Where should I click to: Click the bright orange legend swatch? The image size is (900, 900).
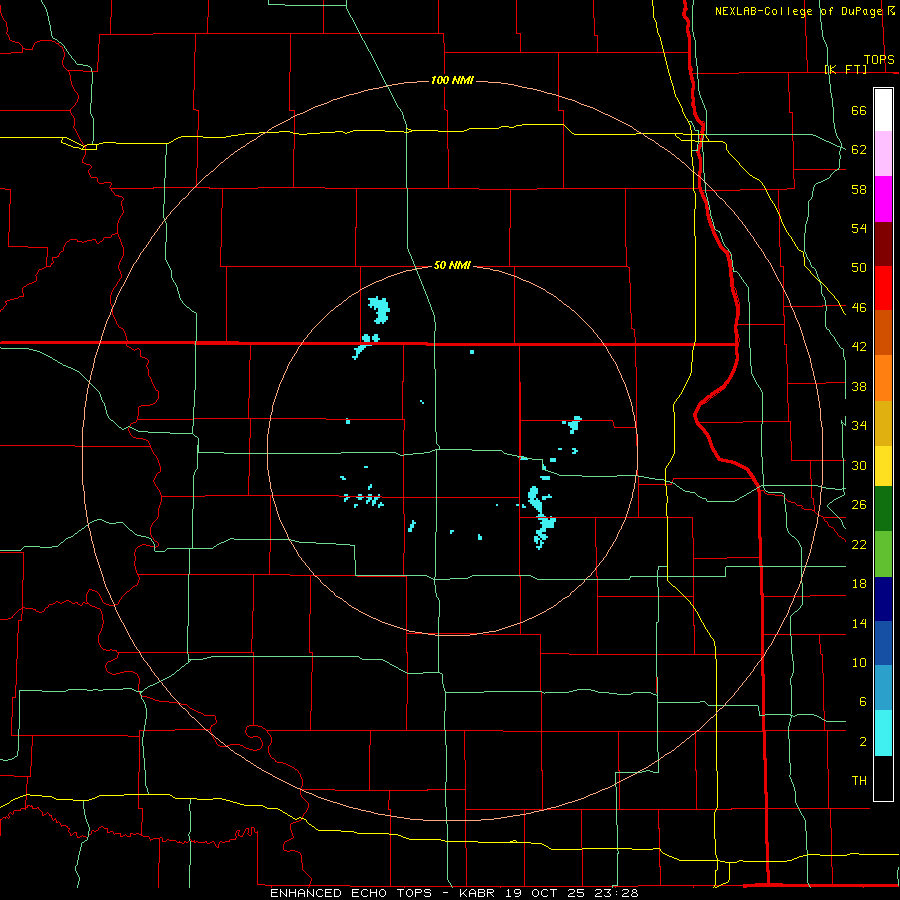(883, 378)
